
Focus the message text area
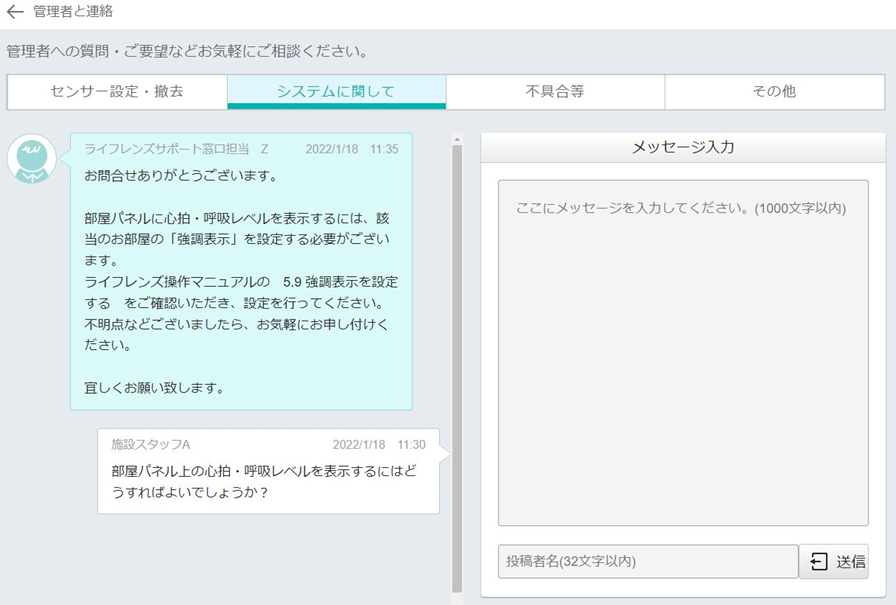coord(683,353)
